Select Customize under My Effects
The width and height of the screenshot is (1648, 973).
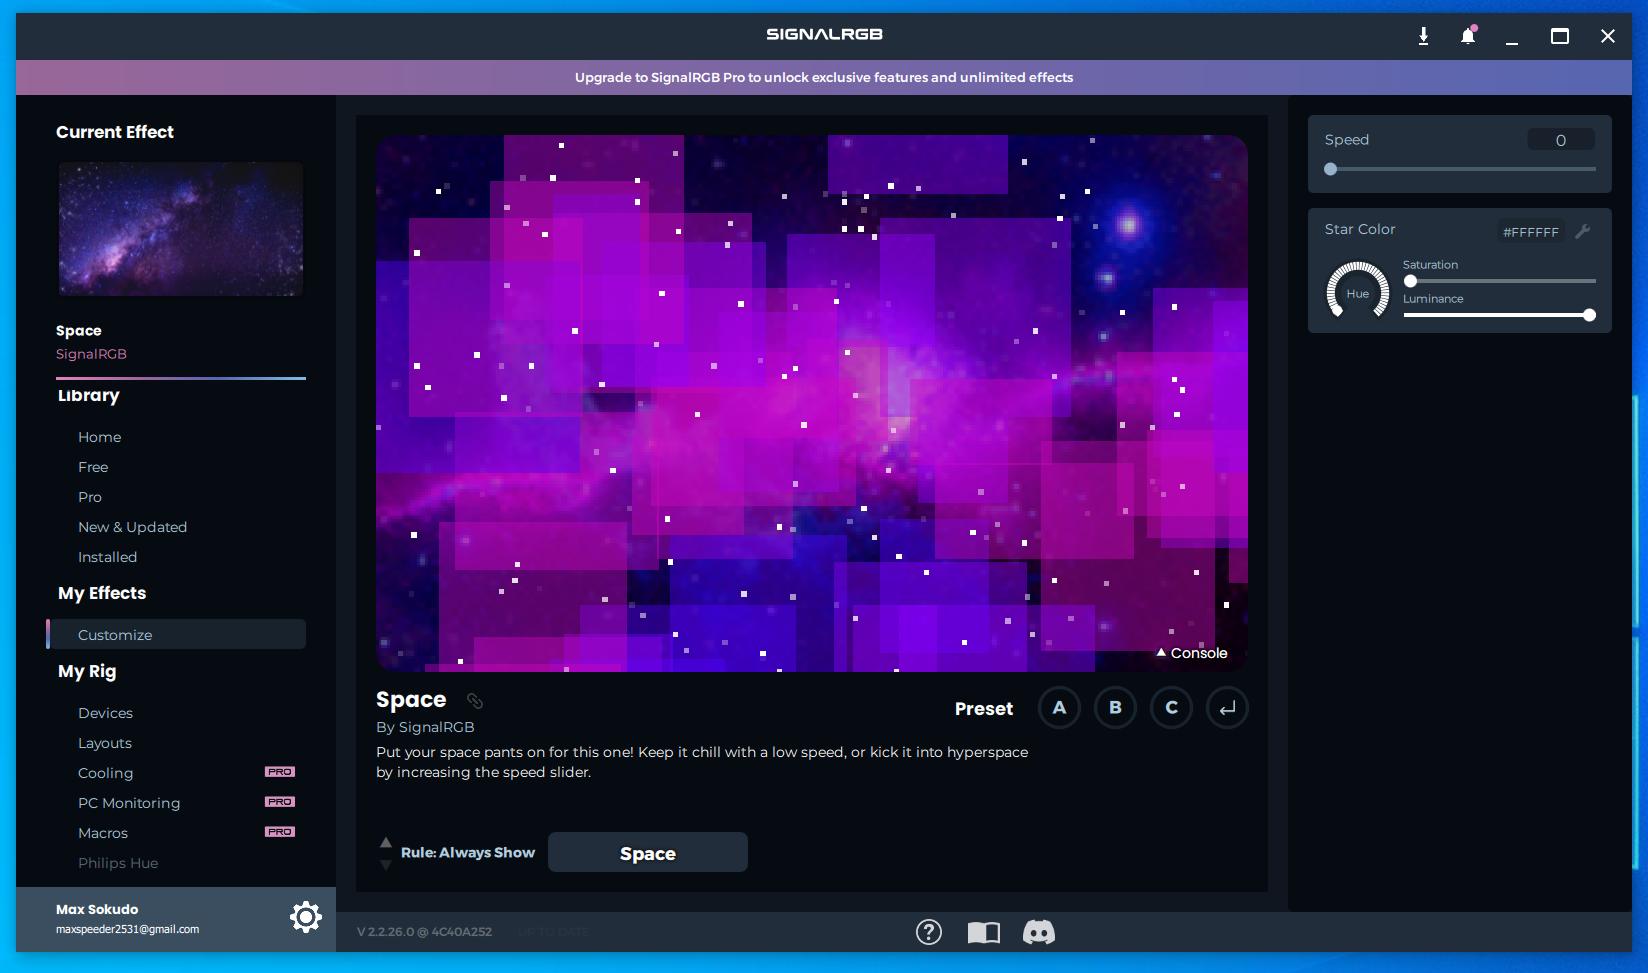coord(177,634)
